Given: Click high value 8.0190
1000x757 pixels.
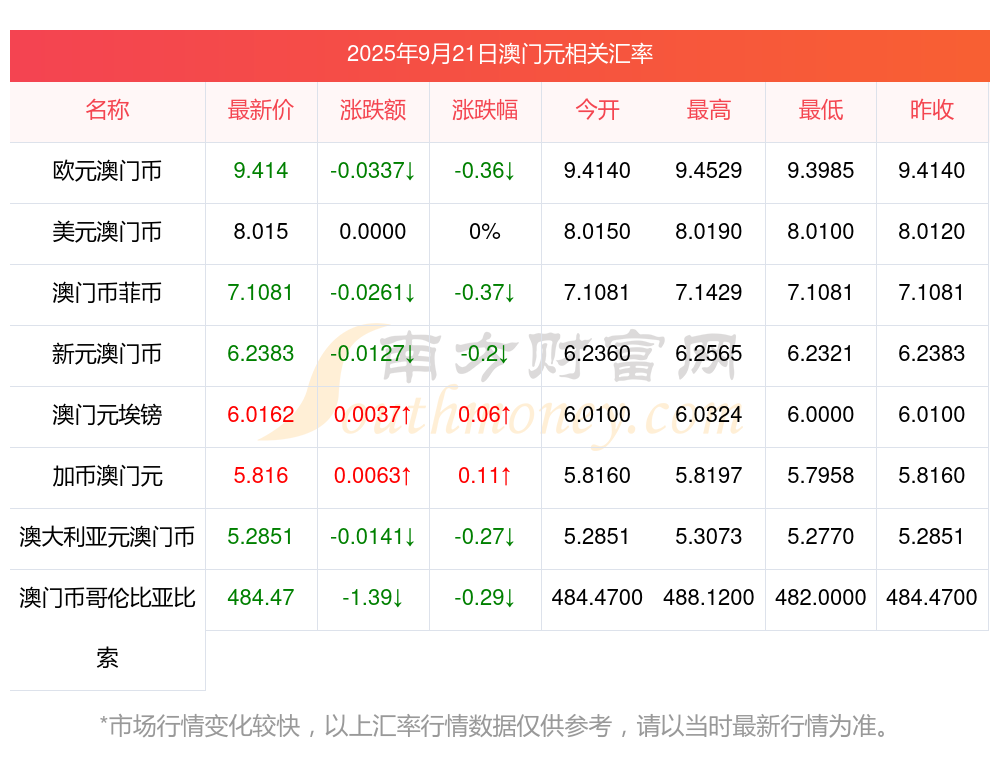Looking at the screenshot, I should [709, 232].
